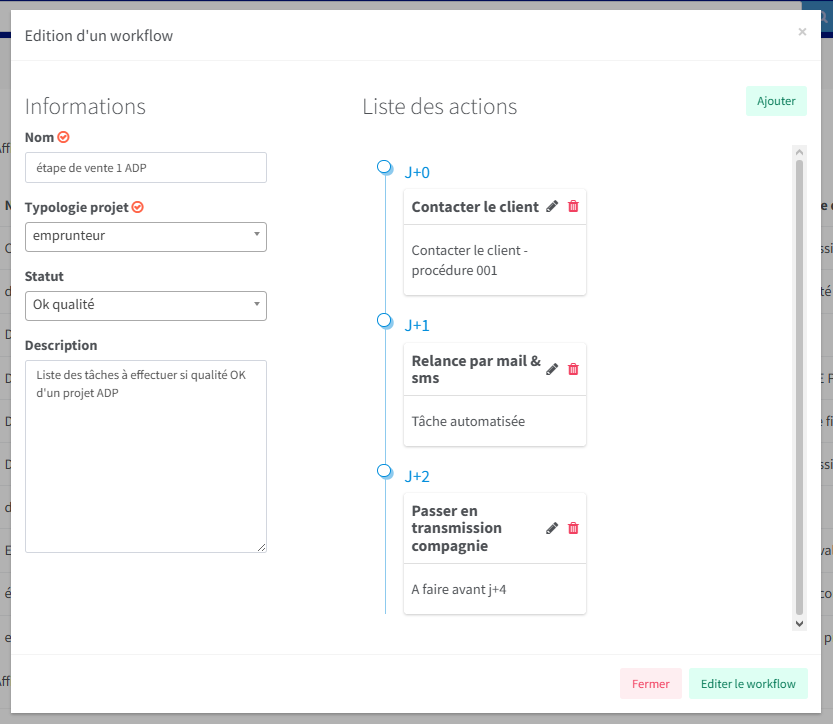Open the Statut dropdown showing Ok qualité
The image size is (833, 724).
[145, 305]
